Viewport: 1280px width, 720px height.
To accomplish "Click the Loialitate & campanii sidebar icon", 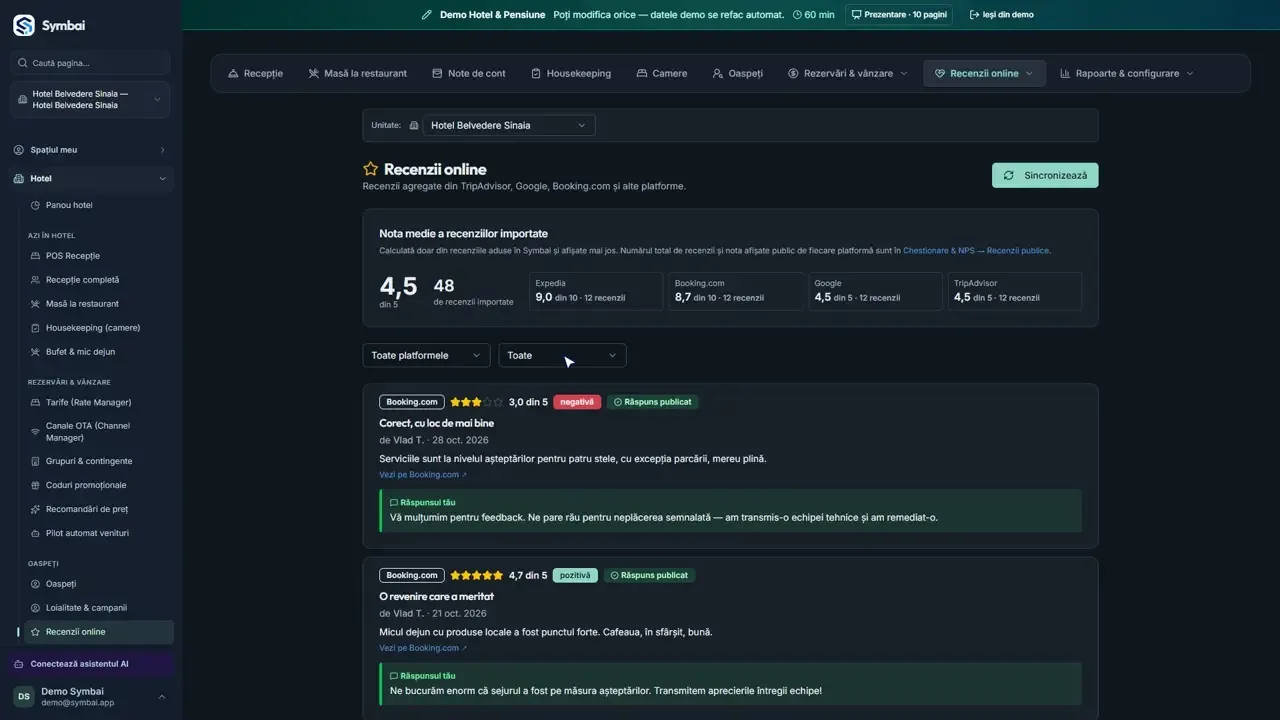I will (x=36, y=608).
